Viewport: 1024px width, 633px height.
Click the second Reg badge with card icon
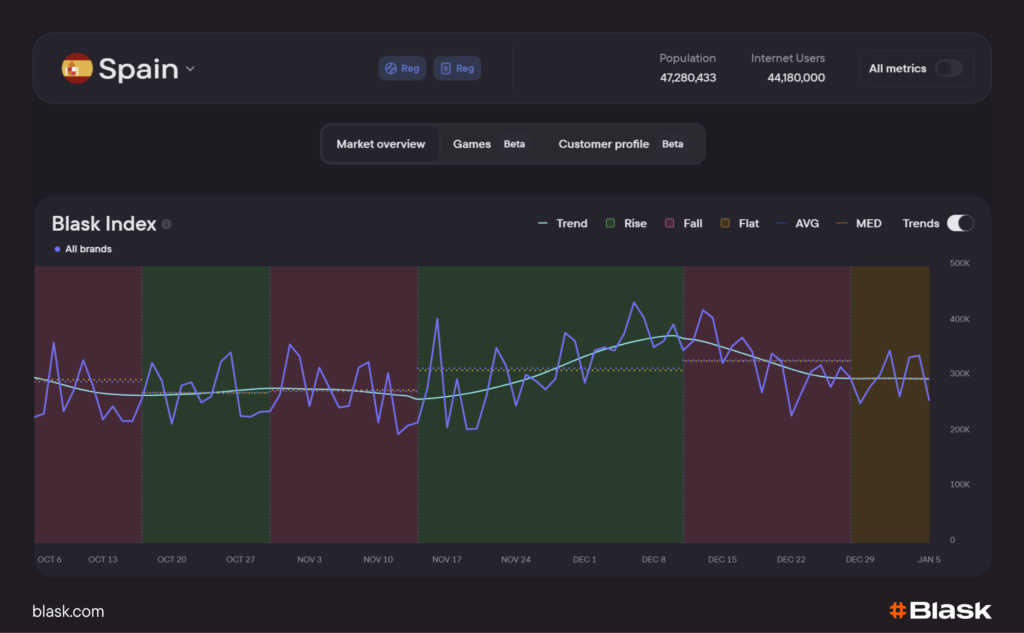coord(457,68)
